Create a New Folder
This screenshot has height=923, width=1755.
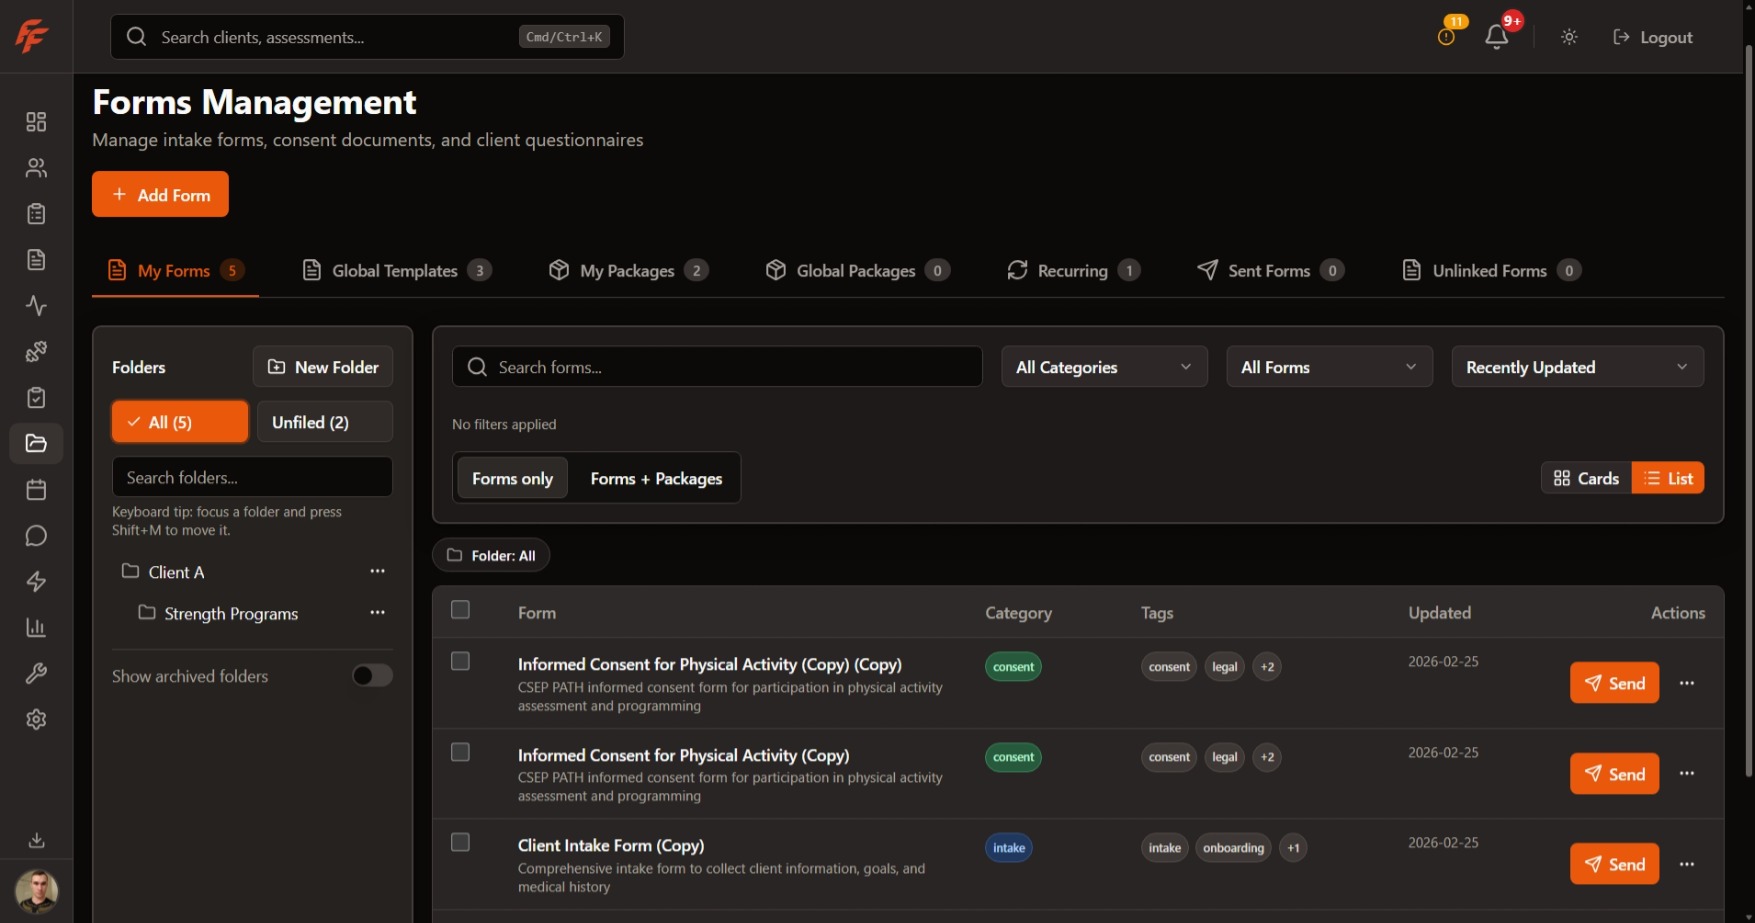tap(322, 366)
